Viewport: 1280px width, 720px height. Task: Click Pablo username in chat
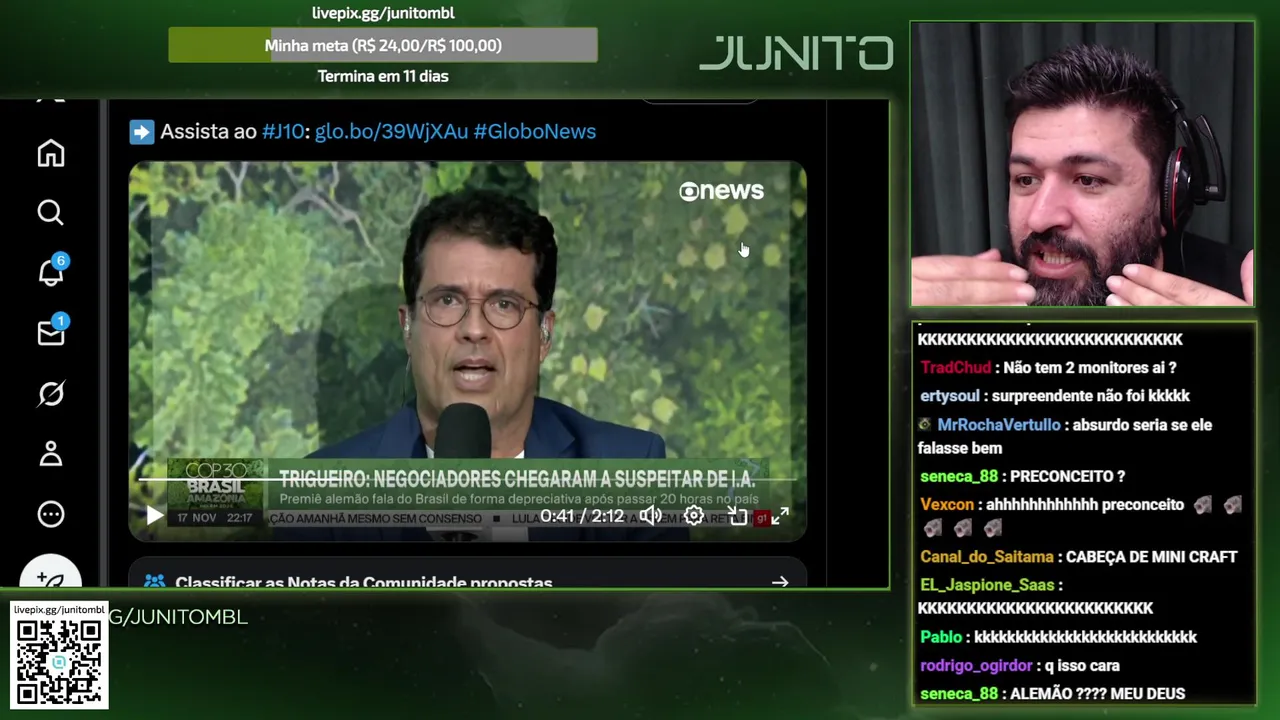(x=941, y=637)
